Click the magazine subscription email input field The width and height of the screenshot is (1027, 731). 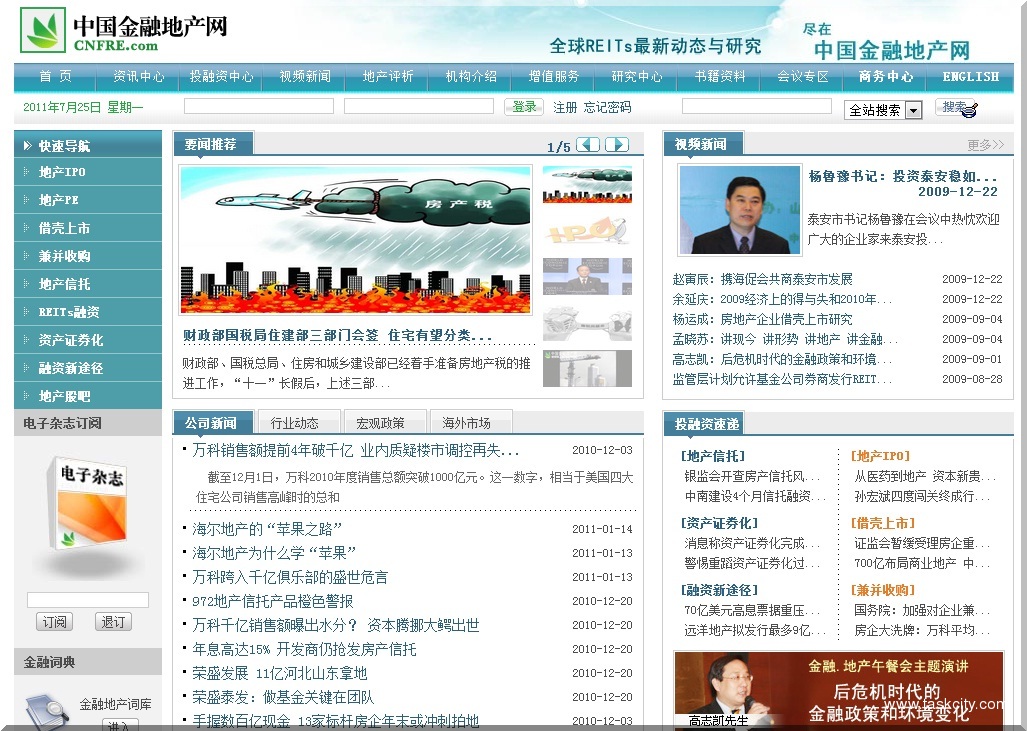pos(88,600)
